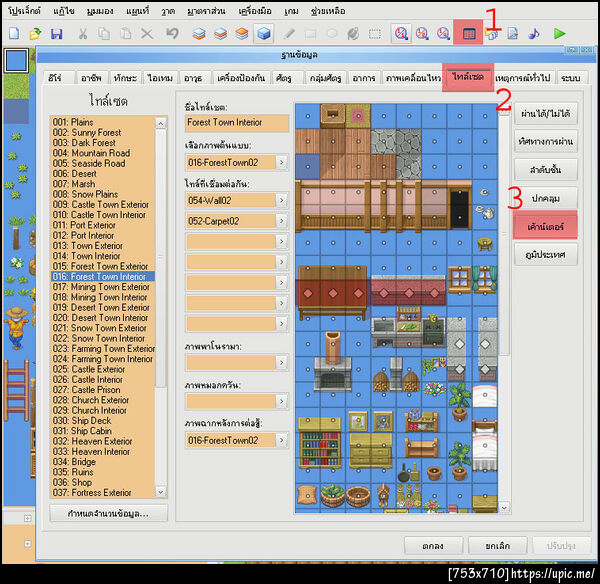Click the Paste clipboard icon
Viewport: 600px width, 584px height.
click(x=126, y=34)
